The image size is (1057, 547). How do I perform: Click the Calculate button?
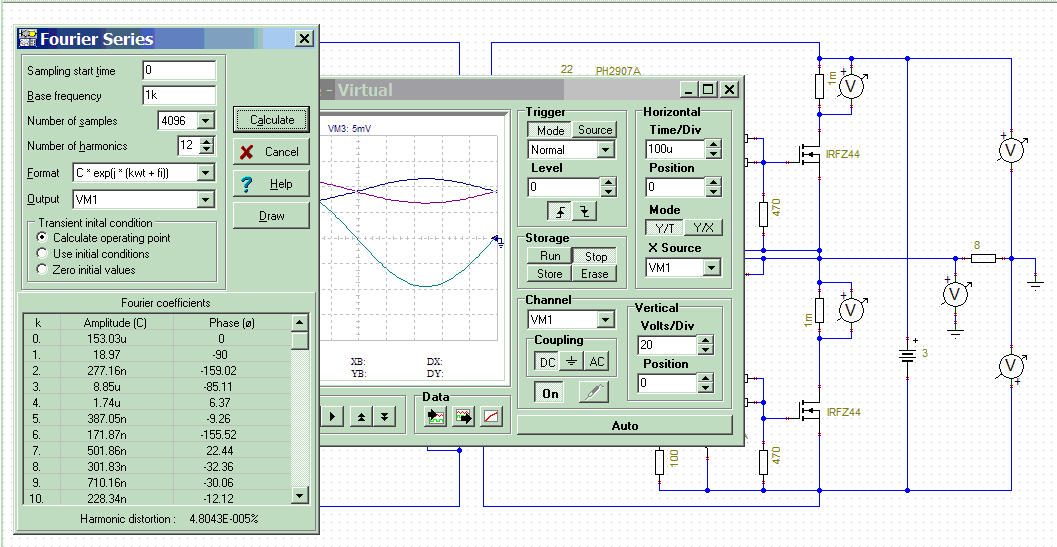coord(272,119)
